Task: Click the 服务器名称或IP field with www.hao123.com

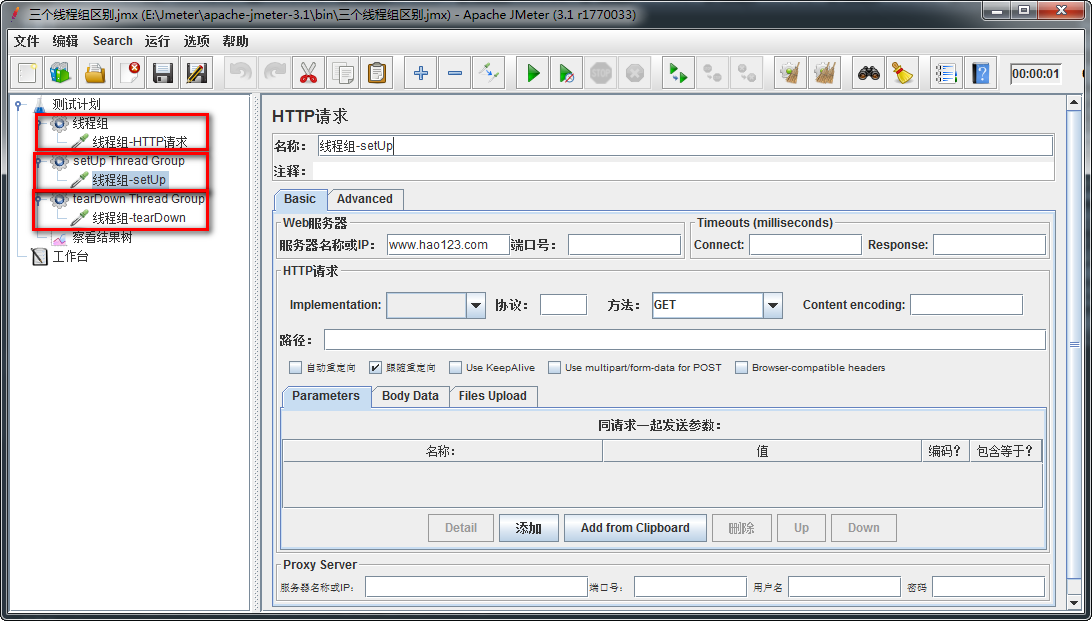Action: click(447, 245)
